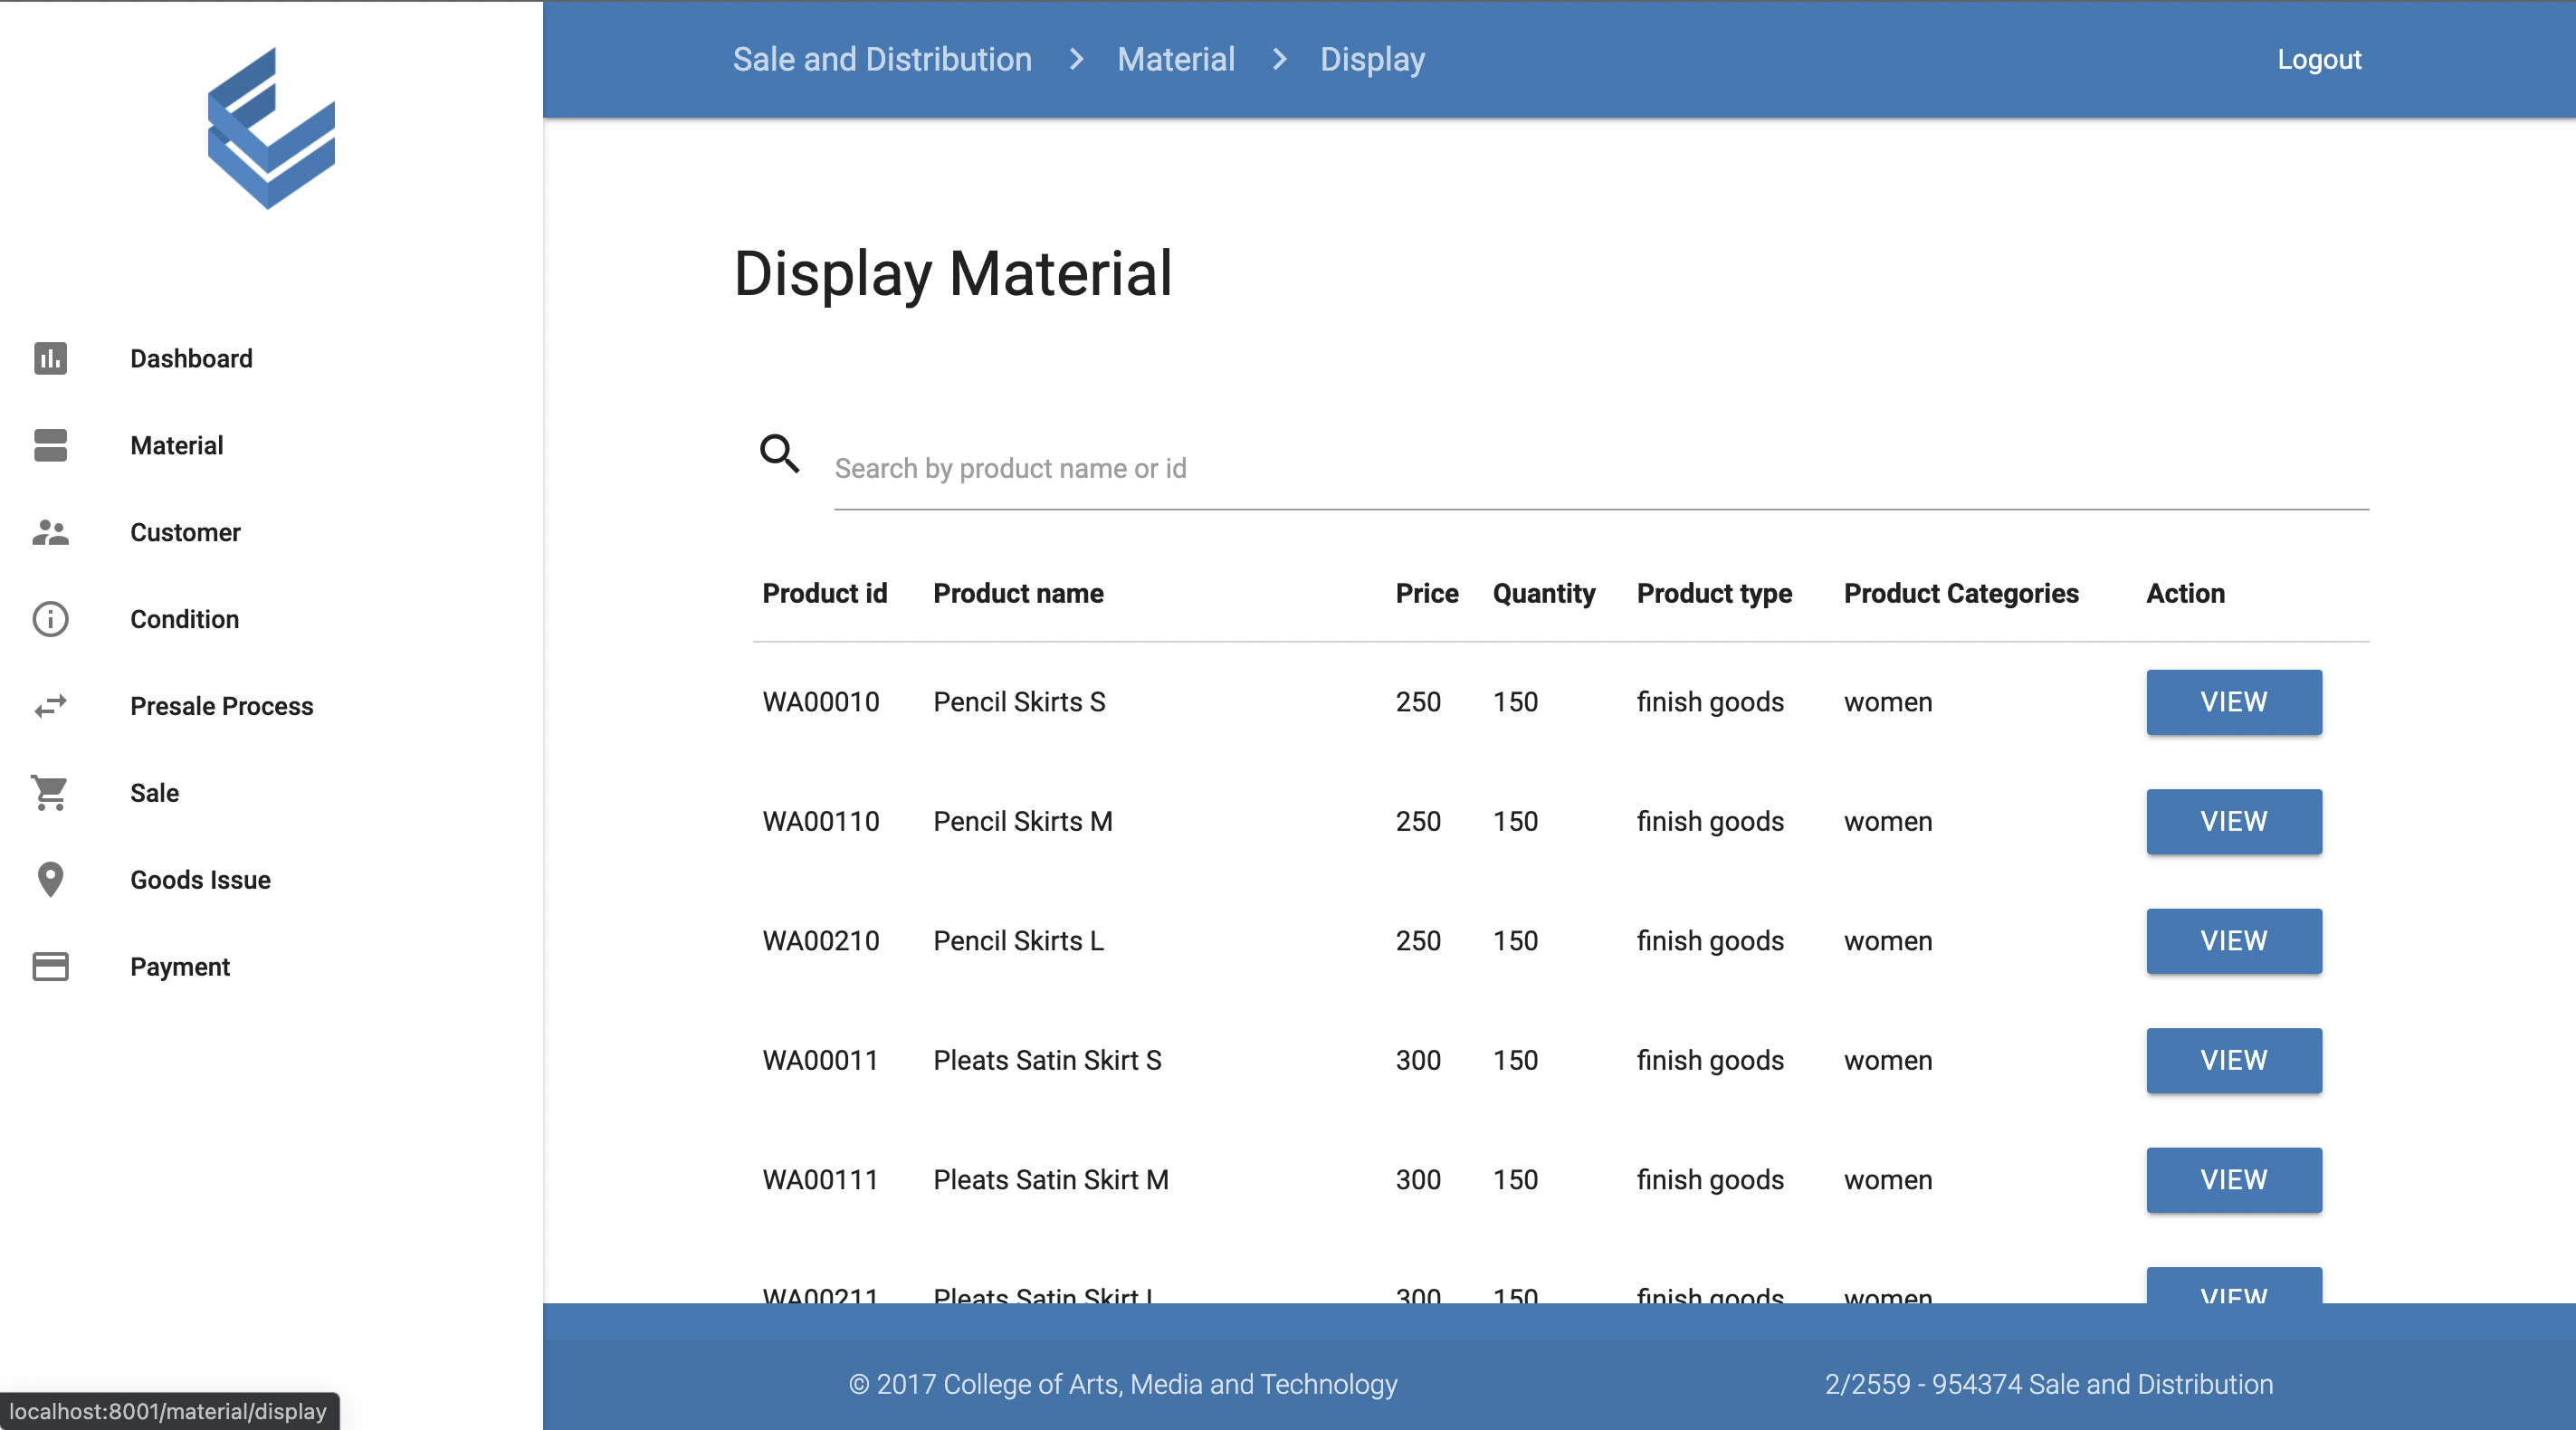The height and width of the screenshot is (1430, 2576).
Task: Click the Display Material page heading
Action: pyautogui.click(x=952, y=273)
